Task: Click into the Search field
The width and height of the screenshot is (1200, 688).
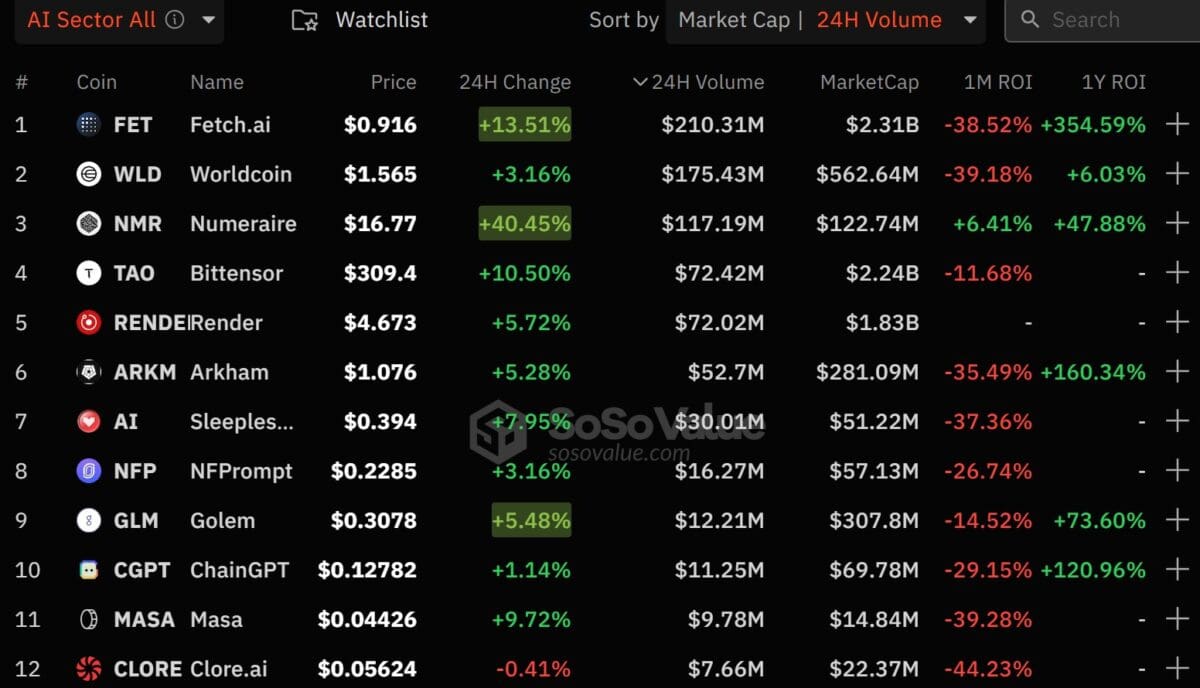Action: point(1105,20)
